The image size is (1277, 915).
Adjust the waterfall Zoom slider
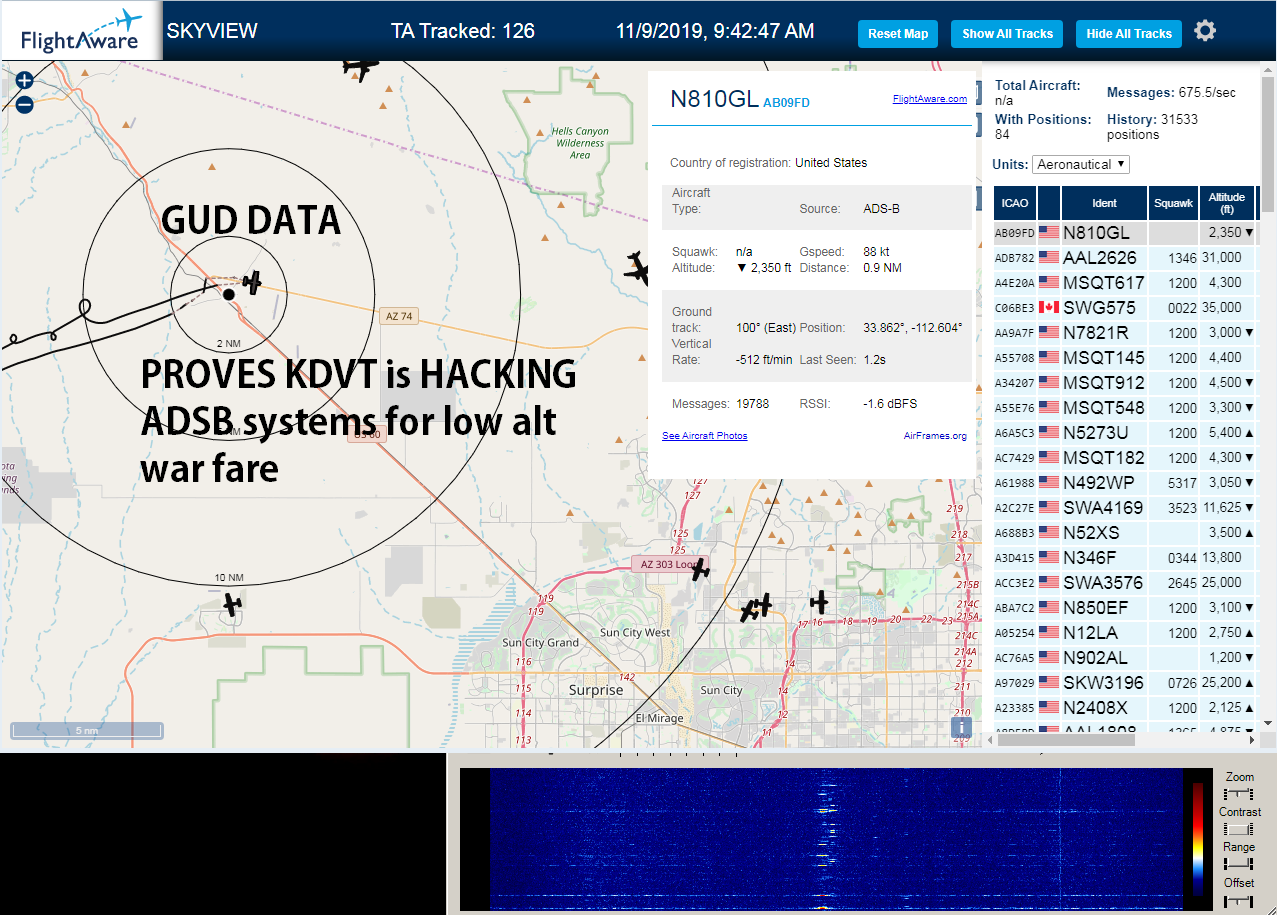pos(1239,793)
